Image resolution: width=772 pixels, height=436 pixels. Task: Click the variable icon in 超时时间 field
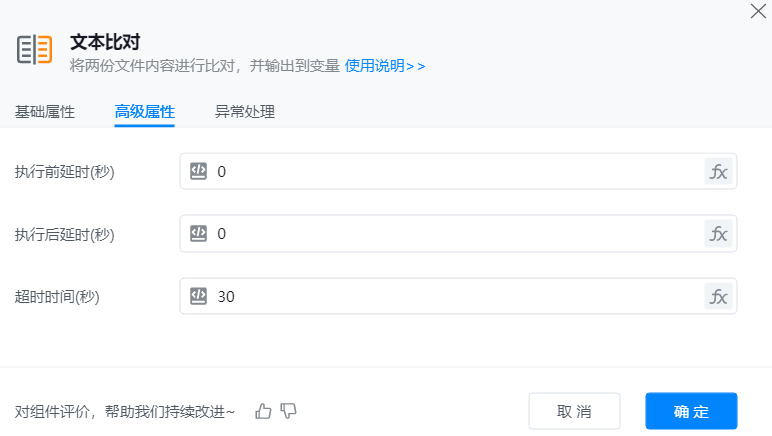point(198,296)
